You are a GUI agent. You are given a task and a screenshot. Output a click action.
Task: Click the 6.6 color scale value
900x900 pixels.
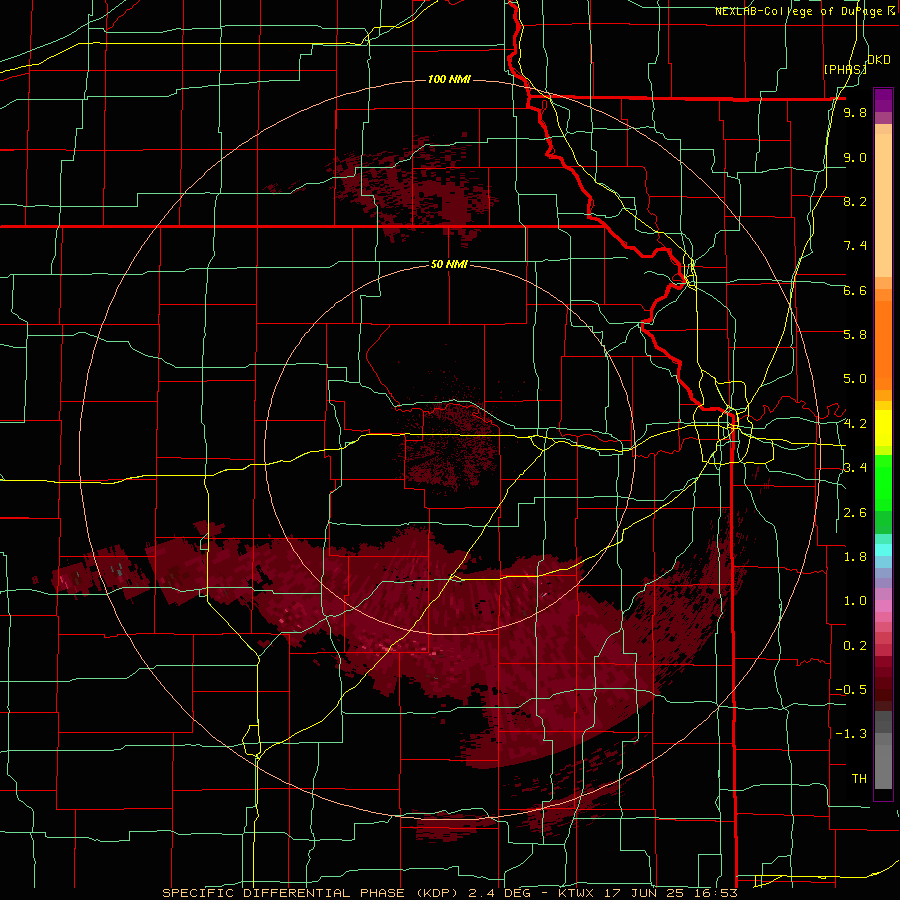point(855,290)
